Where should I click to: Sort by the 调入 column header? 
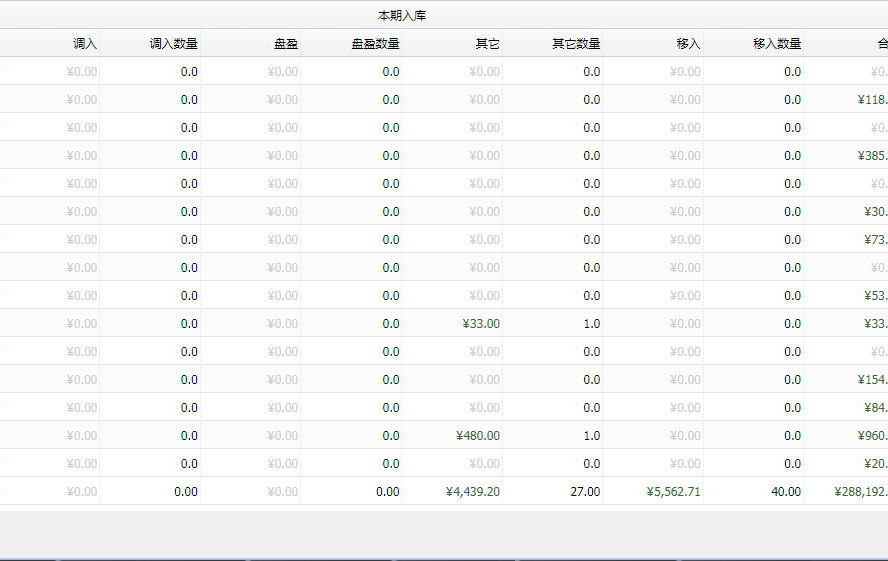[x=85, y=44]
